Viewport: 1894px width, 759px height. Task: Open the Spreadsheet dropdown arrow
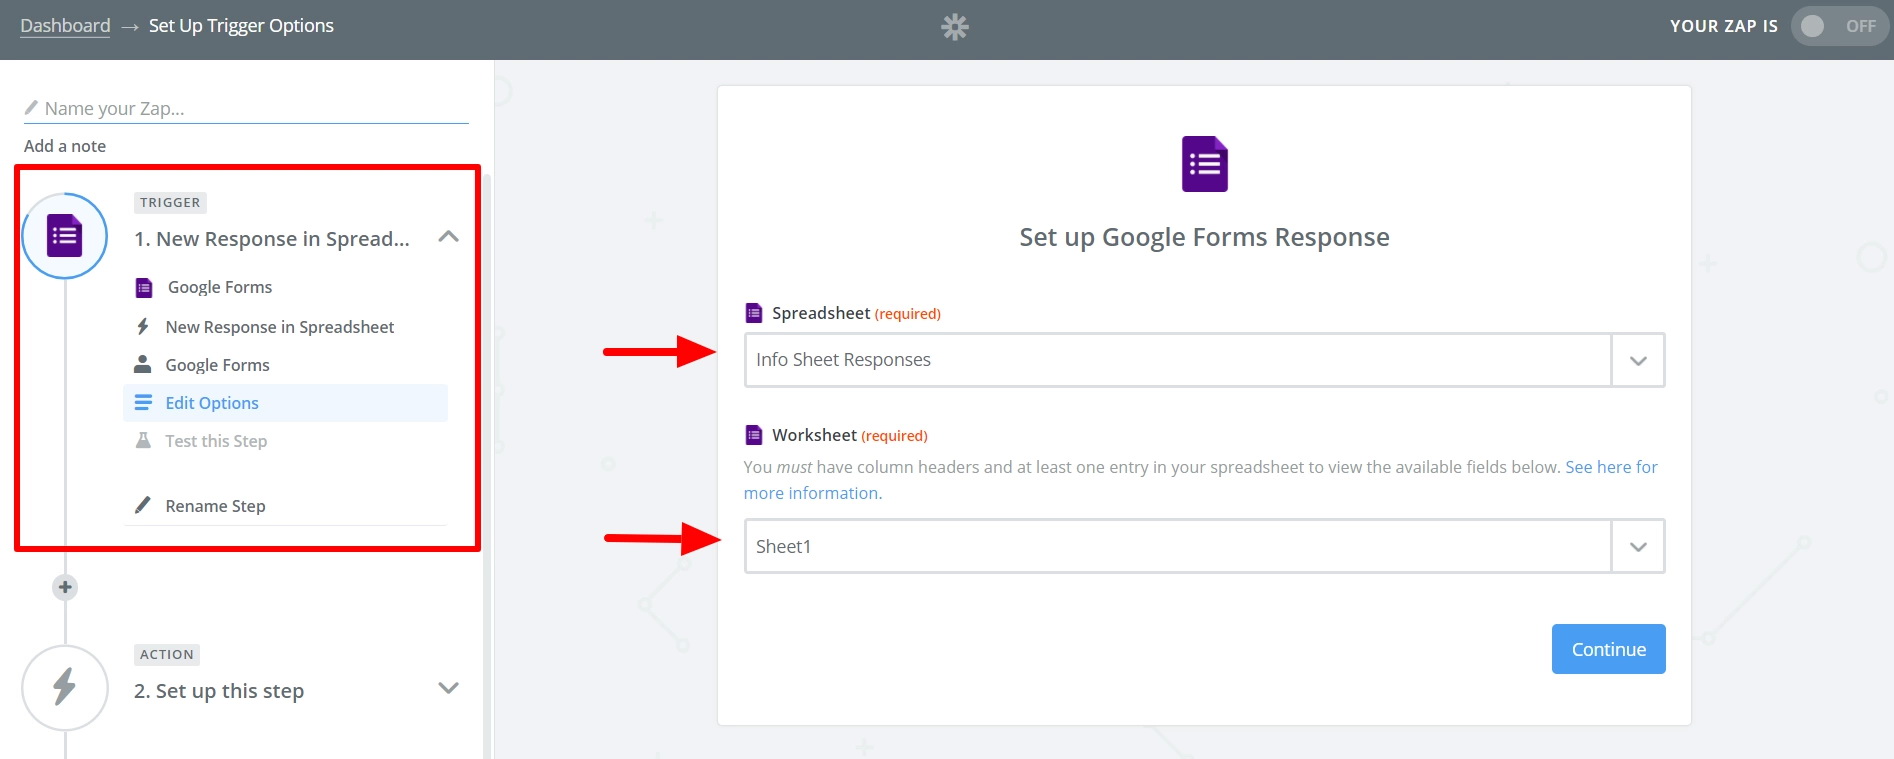click(1637, 360)
